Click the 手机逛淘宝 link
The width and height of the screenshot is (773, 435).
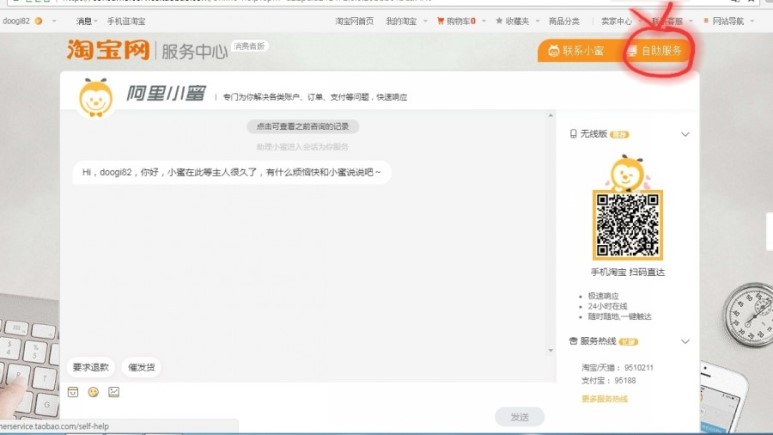(126, 21)
